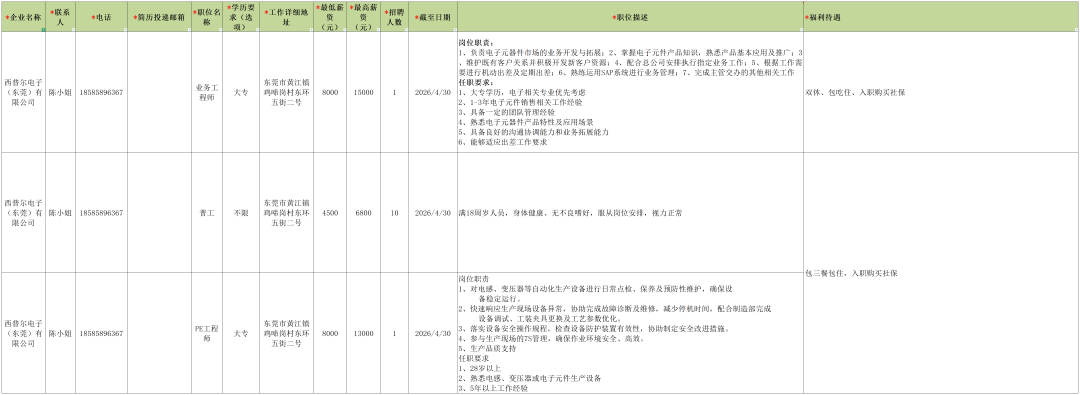Select the 福利待遇 column header
The image size is (1080, 395).
tap(941, 17)
